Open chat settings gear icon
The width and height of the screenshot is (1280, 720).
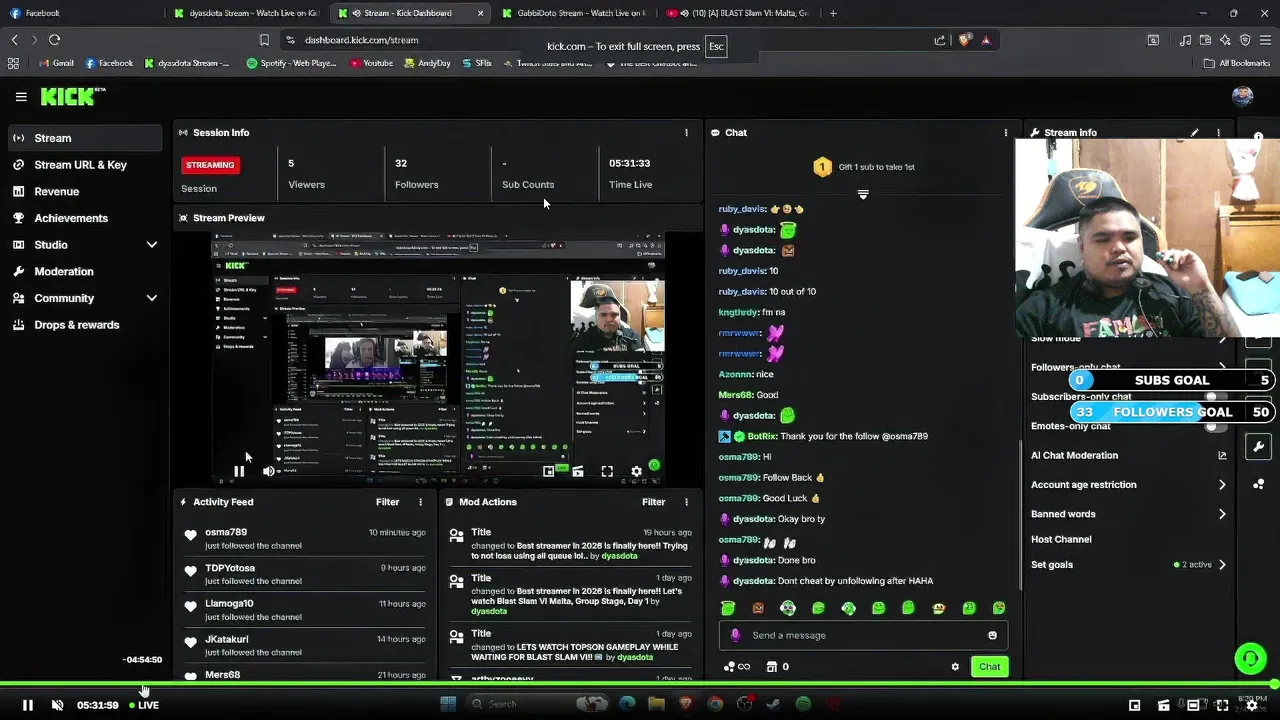(955, 667)
